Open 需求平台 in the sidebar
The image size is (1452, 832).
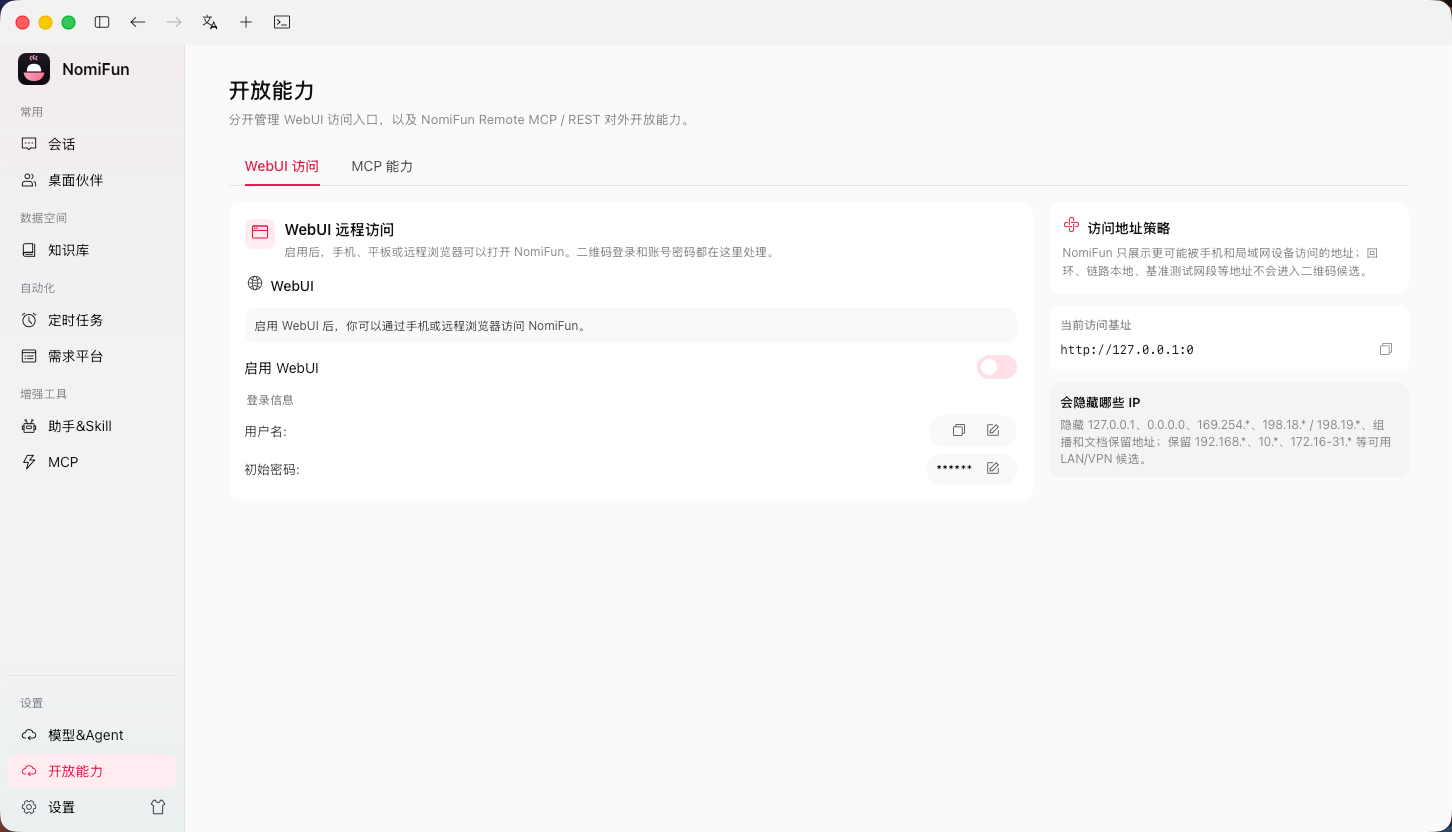click(x=92, y=356)
